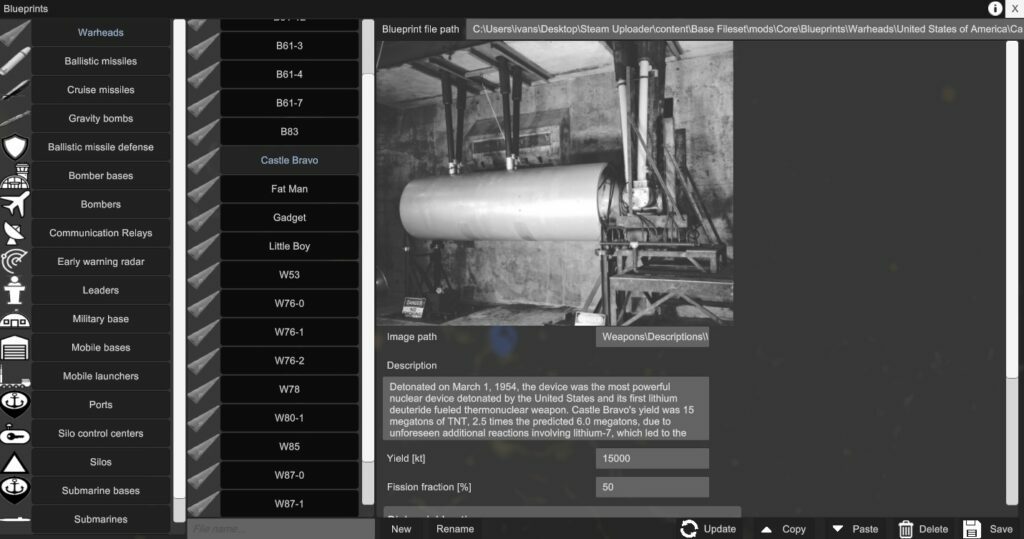Click the File name input box
This screenshot has width=1024, height=539.
pos(280,529)
